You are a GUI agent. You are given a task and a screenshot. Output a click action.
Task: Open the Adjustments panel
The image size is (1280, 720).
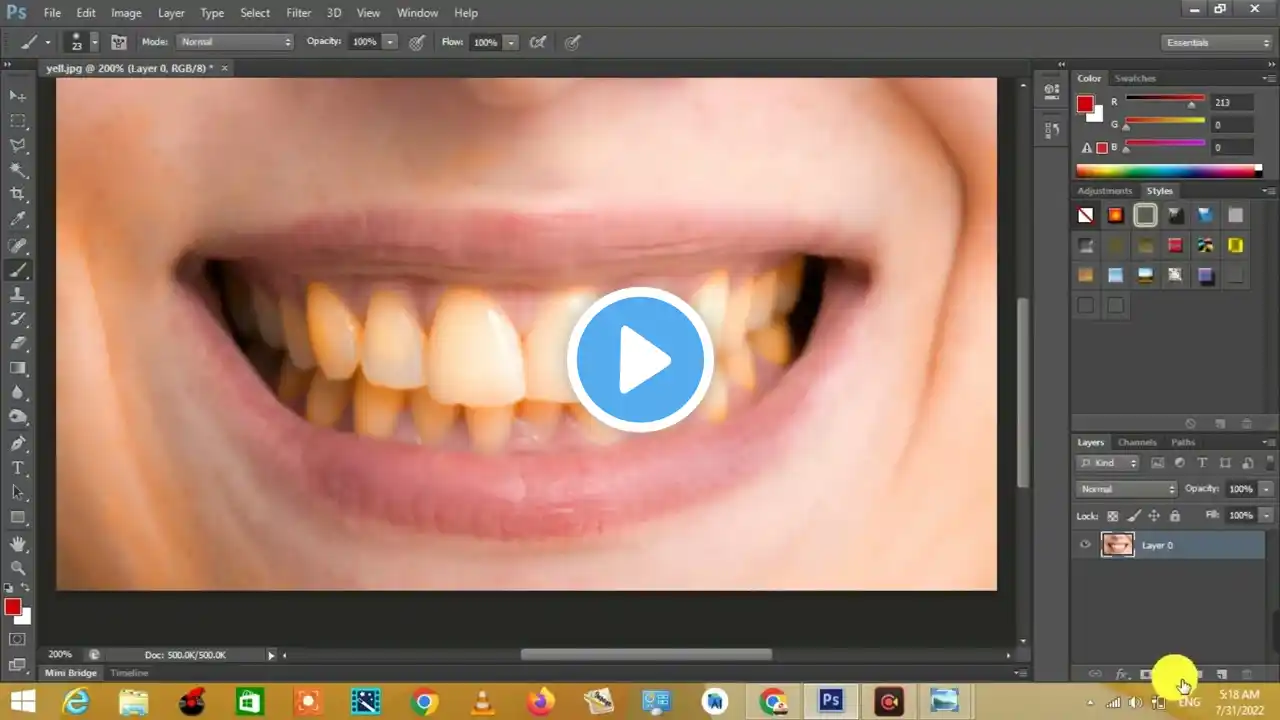[x=1104, y=190]
